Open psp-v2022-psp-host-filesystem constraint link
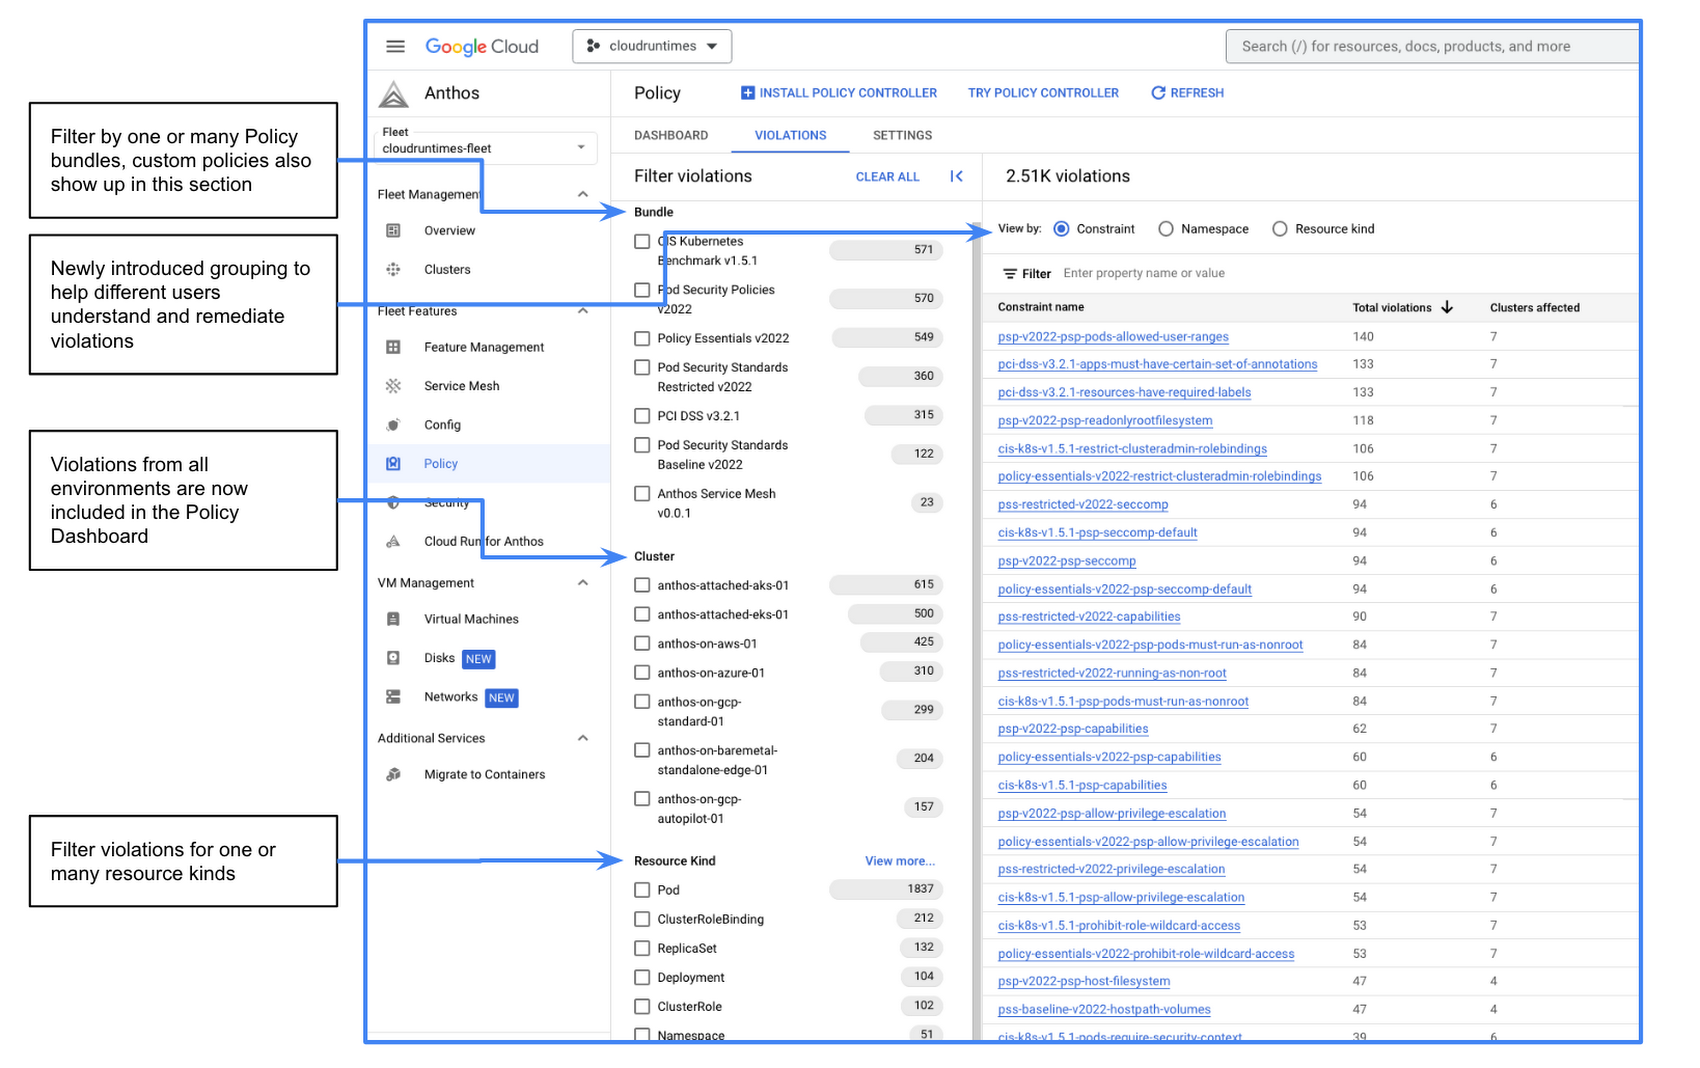The width and height of the screenshot is (1700, 1068). [1084, 982]
